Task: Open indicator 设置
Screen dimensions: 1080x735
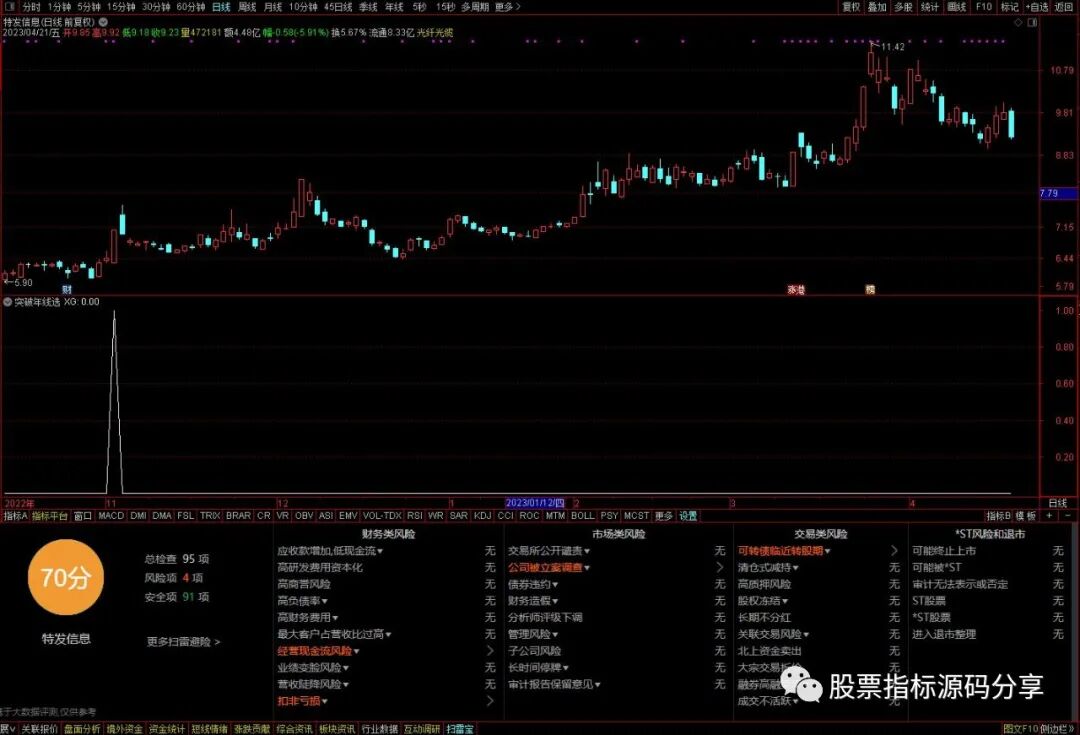Action: (x=688, y=515)
